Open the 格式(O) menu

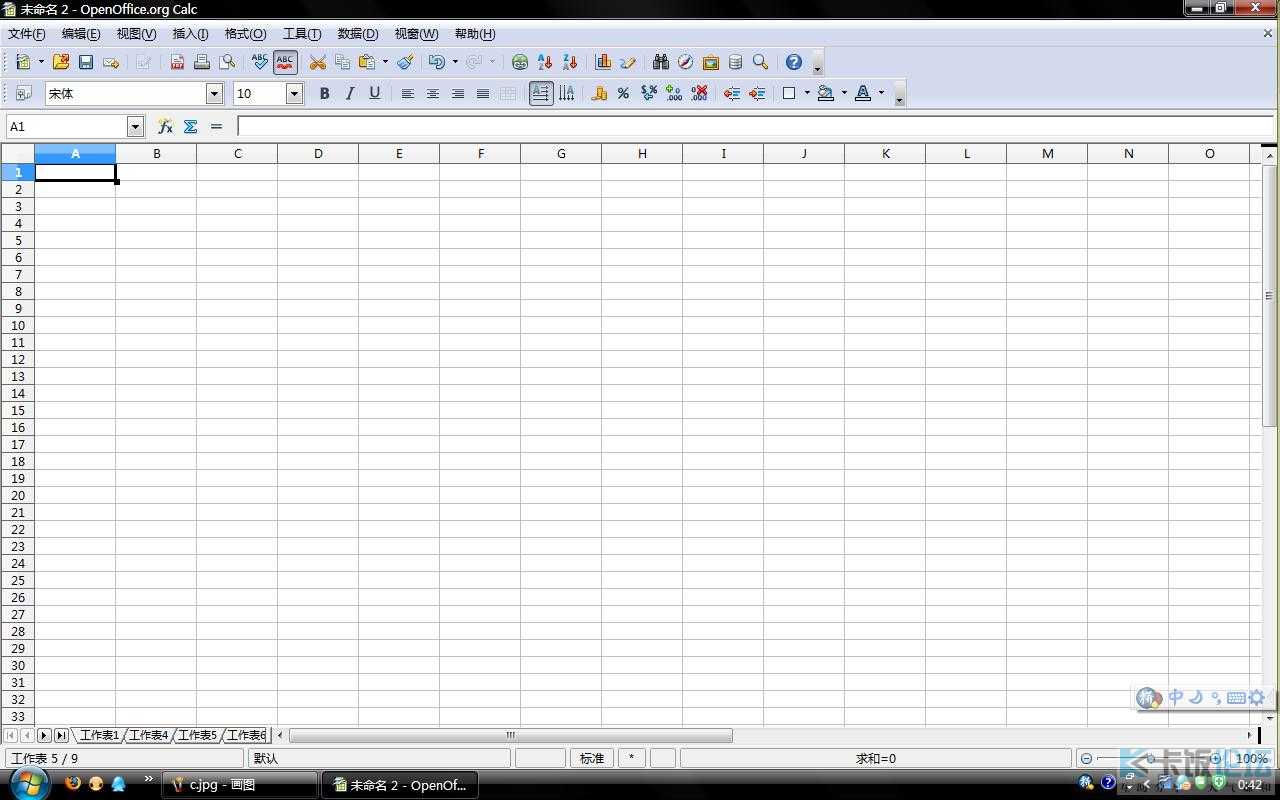[246, 33]
